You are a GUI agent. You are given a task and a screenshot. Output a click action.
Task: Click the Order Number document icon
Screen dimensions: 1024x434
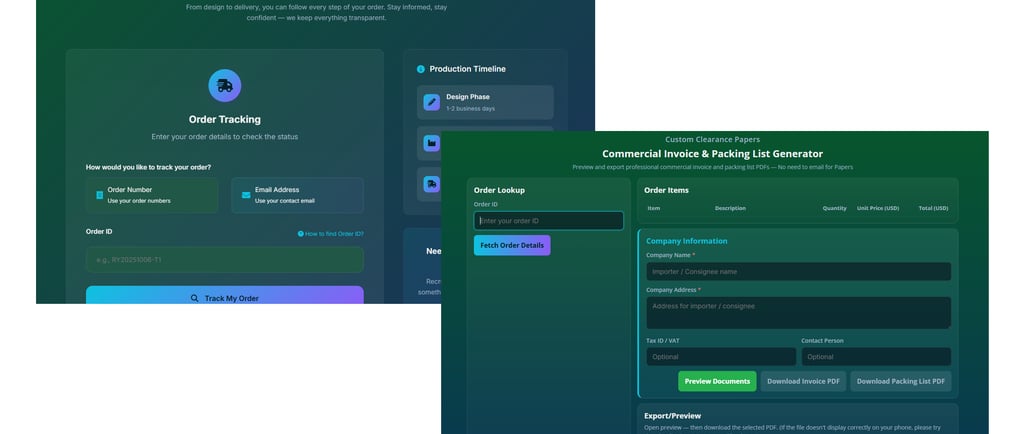pyautogui.click(x=100, y=195)
